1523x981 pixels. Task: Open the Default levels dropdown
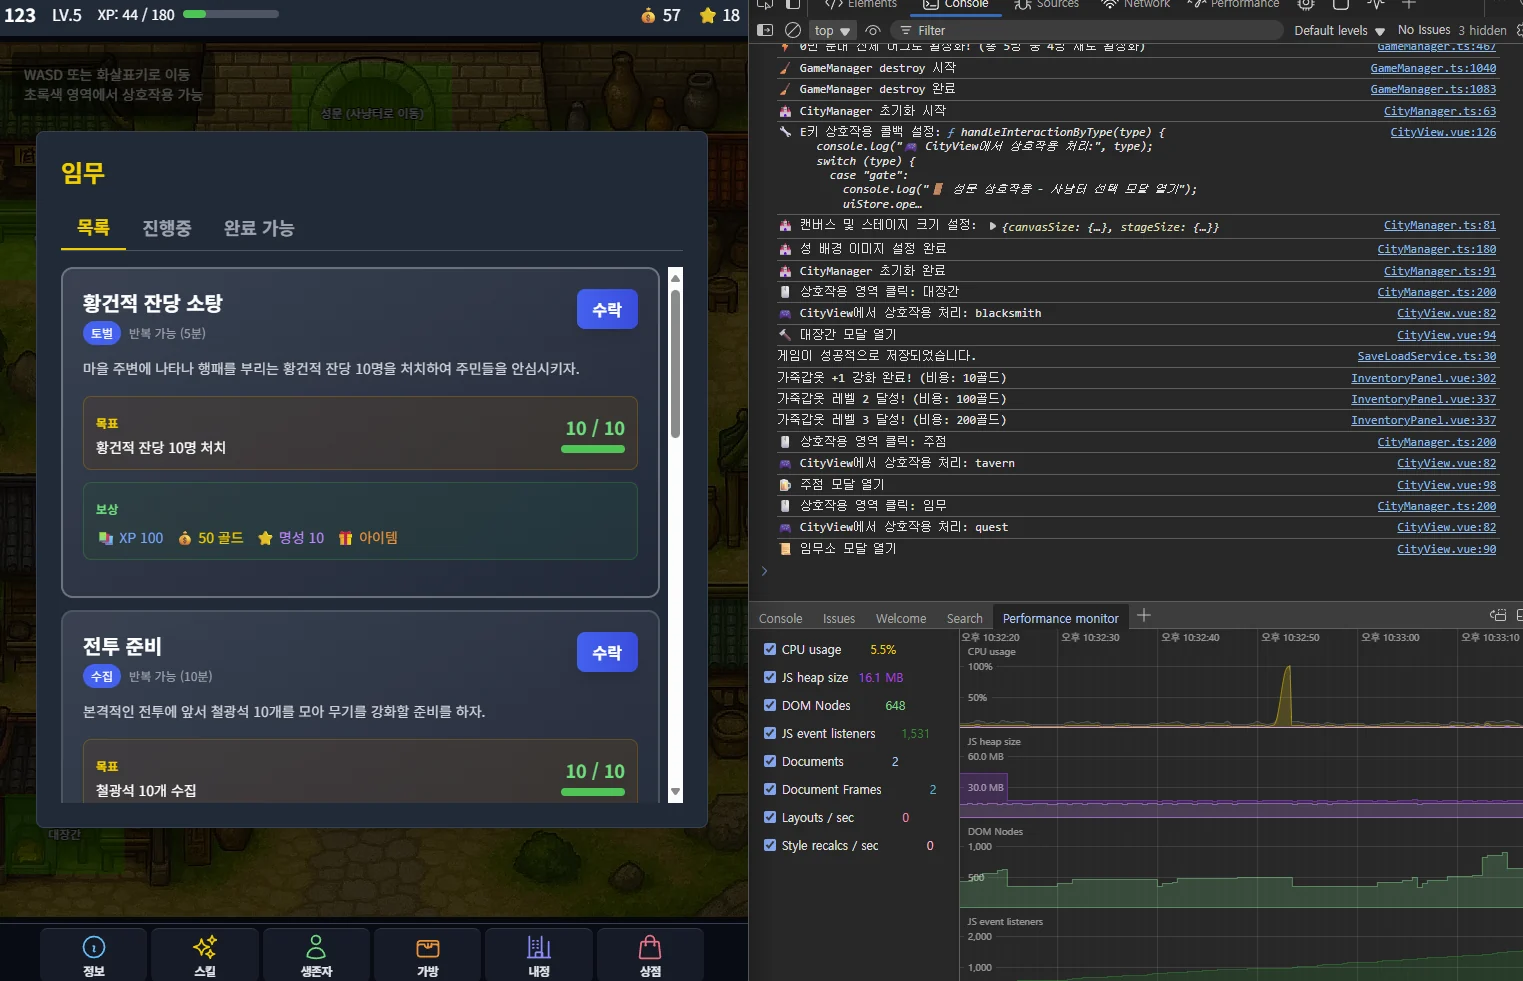pyautogui.click(x=1339, y=30)
